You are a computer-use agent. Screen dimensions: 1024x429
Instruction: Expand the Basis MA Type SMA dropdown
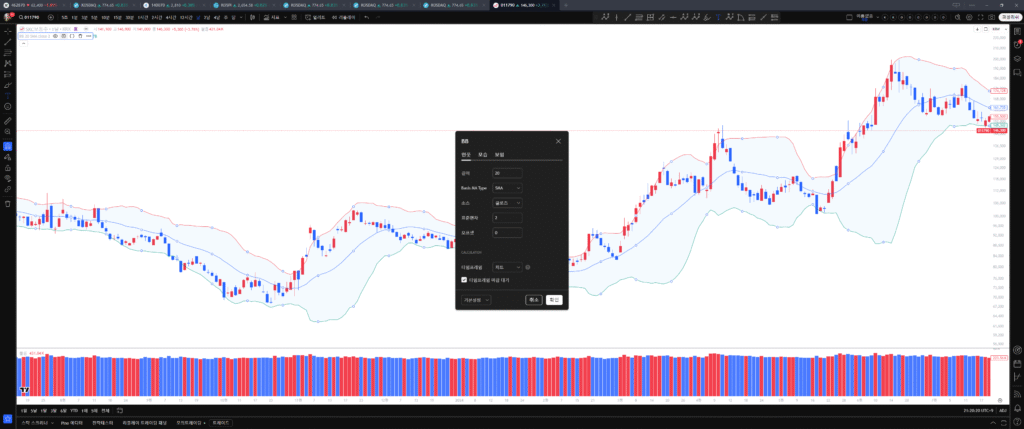click(x=507, y=188)
